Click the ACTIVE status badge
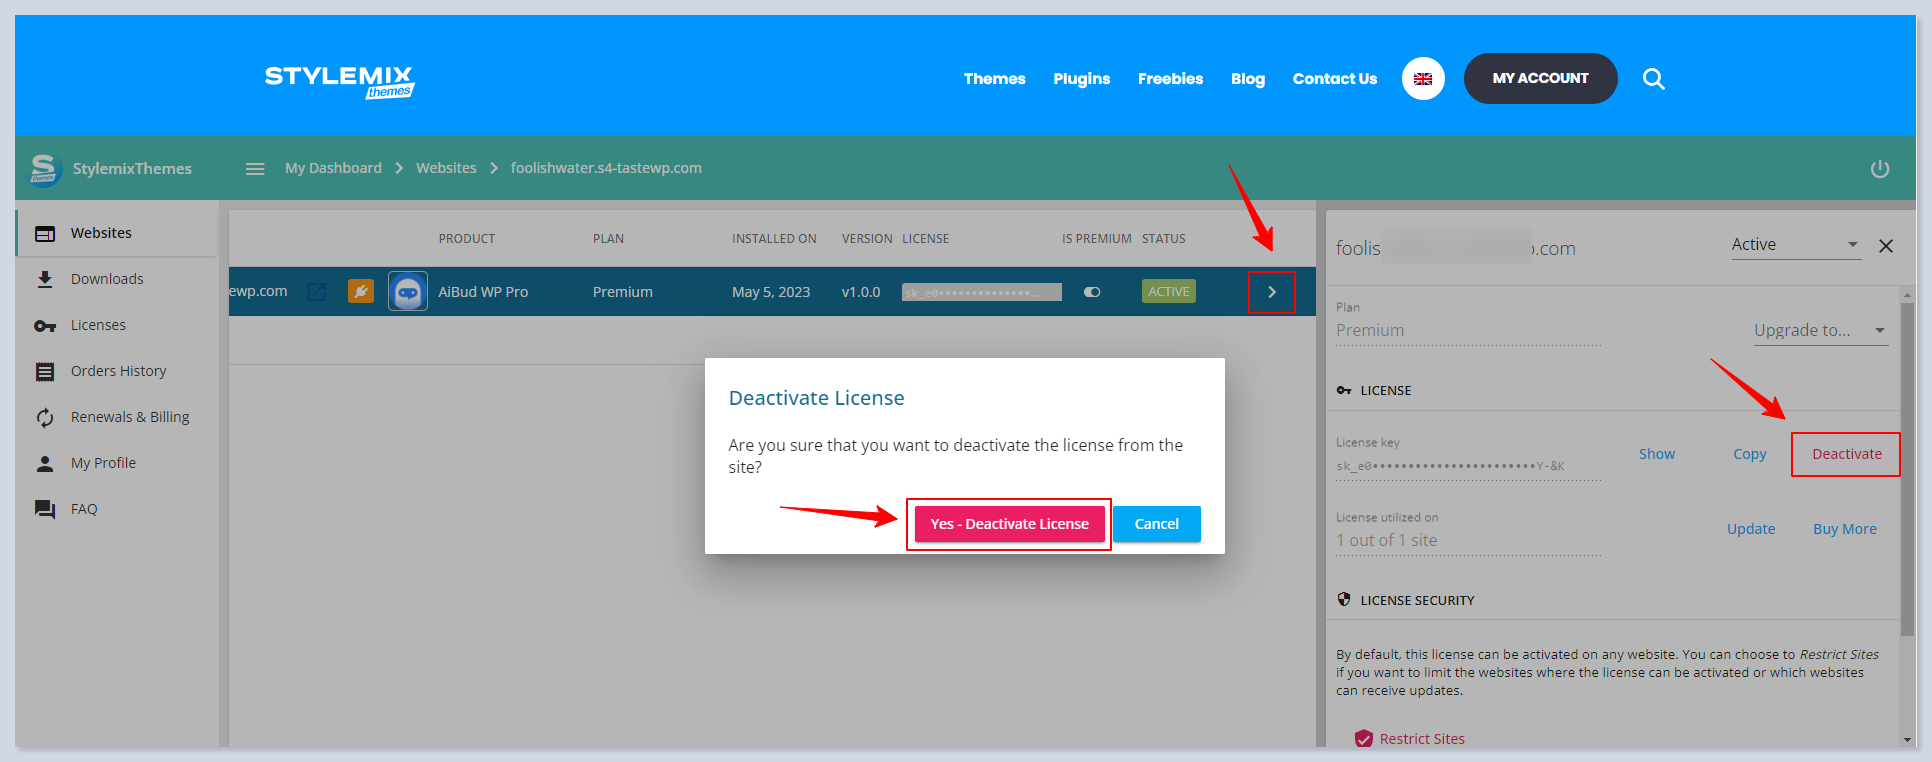1932x762 pixels. pos(1168,291)
